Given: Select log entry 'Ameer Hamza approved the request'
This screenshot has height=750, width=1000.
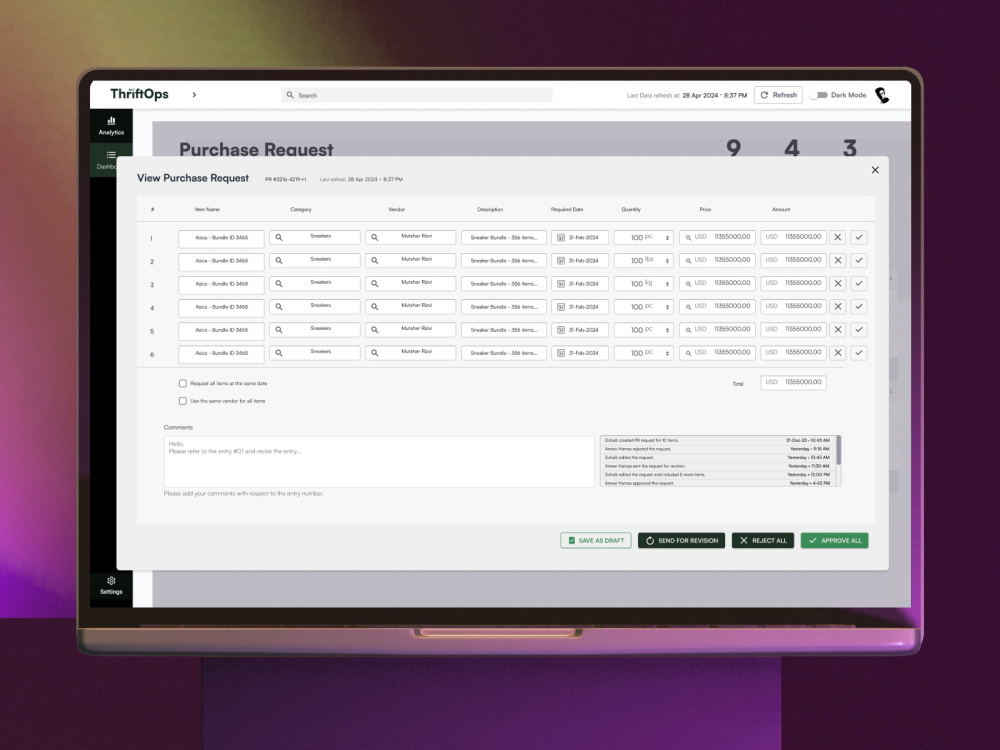Looking at the screenshot, I should coord(717,483).
